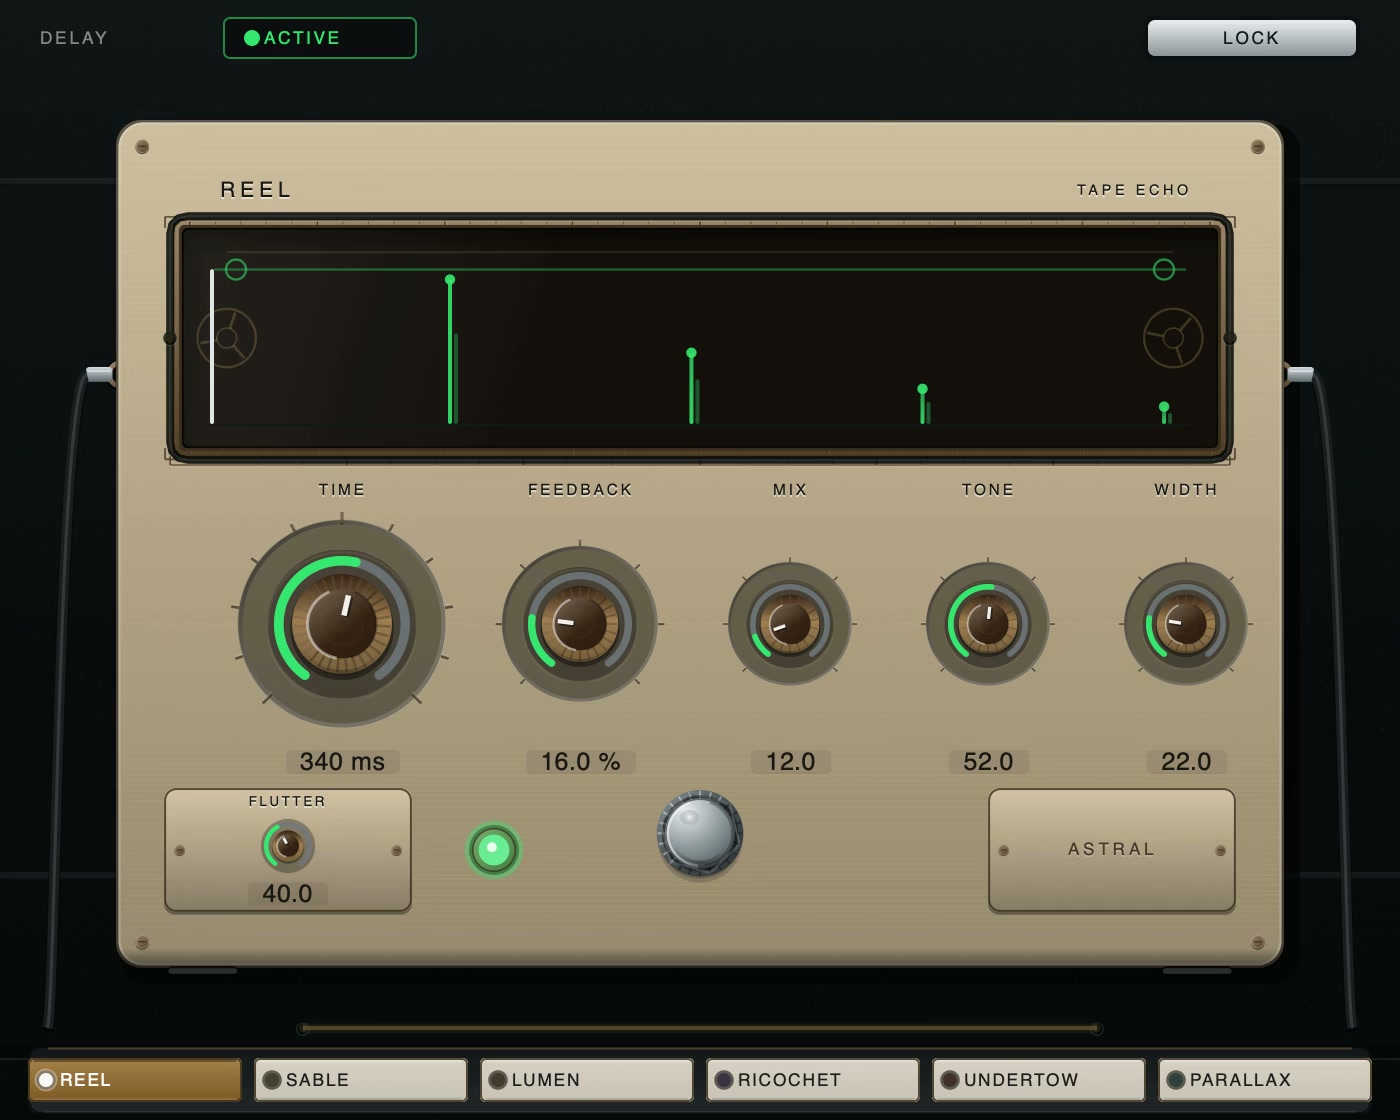Click the WIDTH knob

pos(1186,624)
